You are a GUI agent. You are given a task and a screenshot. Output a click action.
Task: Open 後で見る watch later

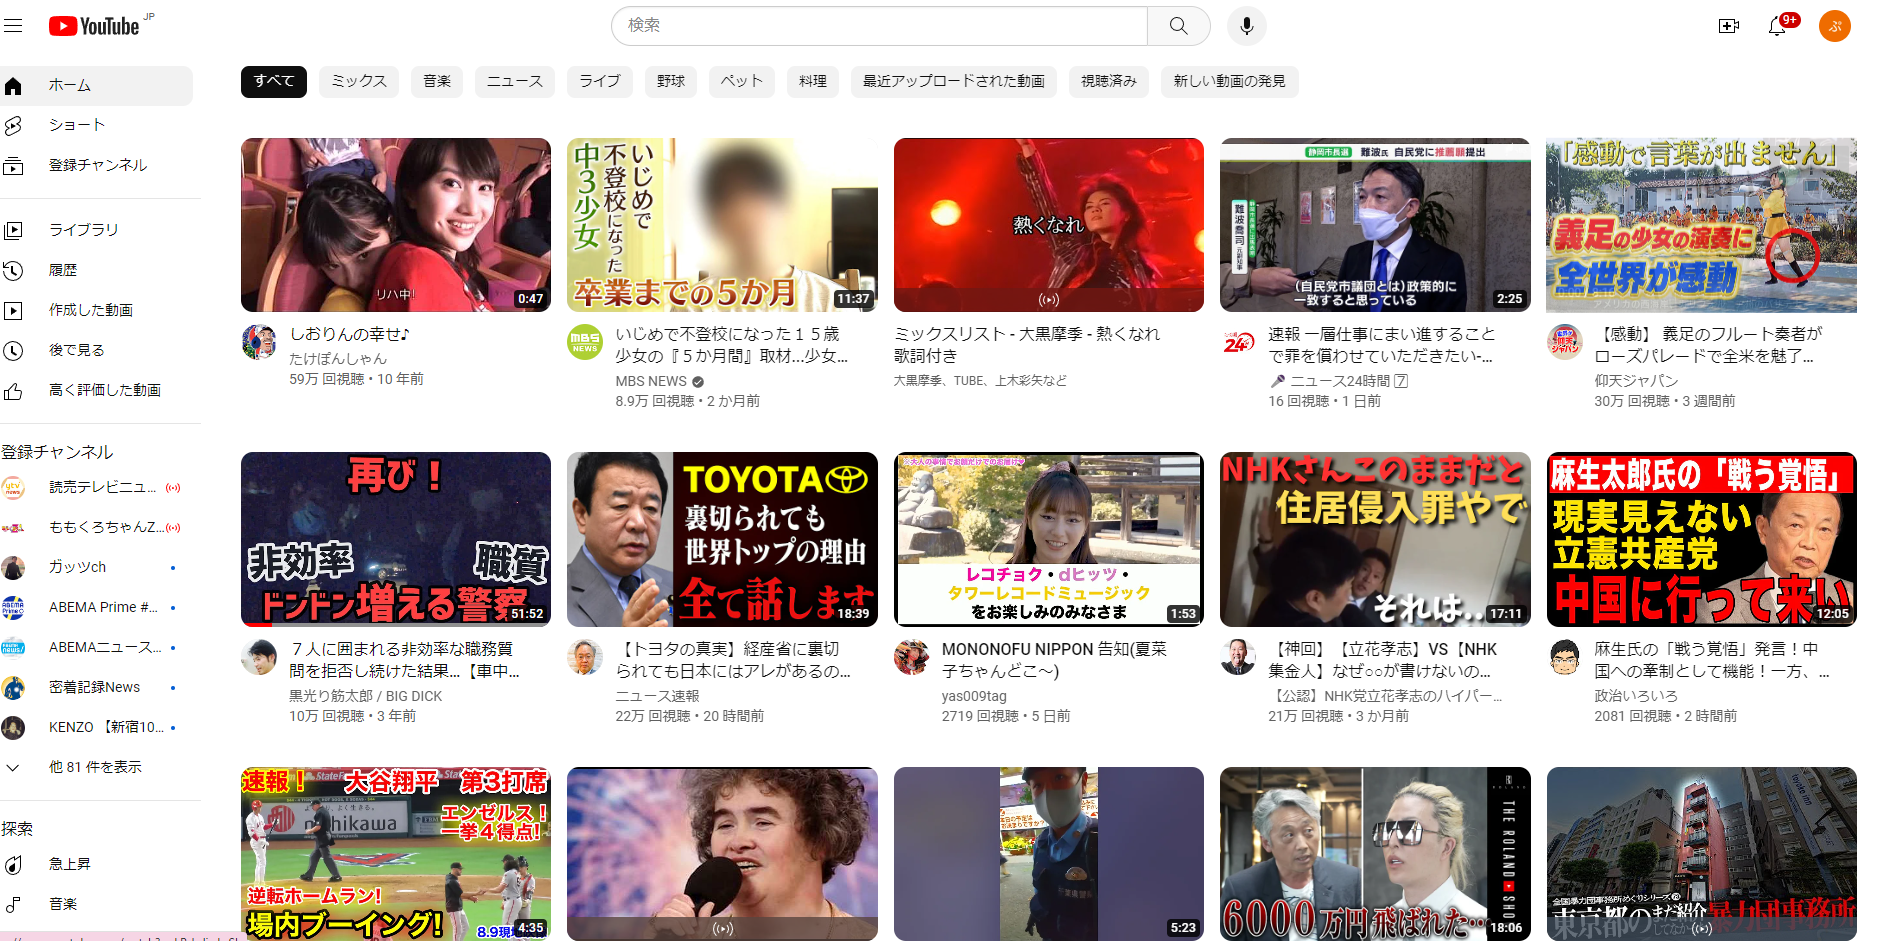point(96,350)
